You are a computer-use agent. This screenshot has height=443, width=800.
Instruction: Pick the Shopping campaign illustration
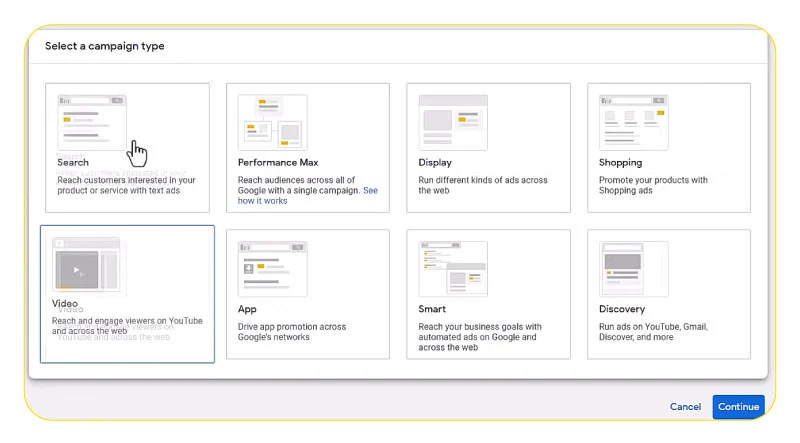pyautogui.click(x=634, y=122)
